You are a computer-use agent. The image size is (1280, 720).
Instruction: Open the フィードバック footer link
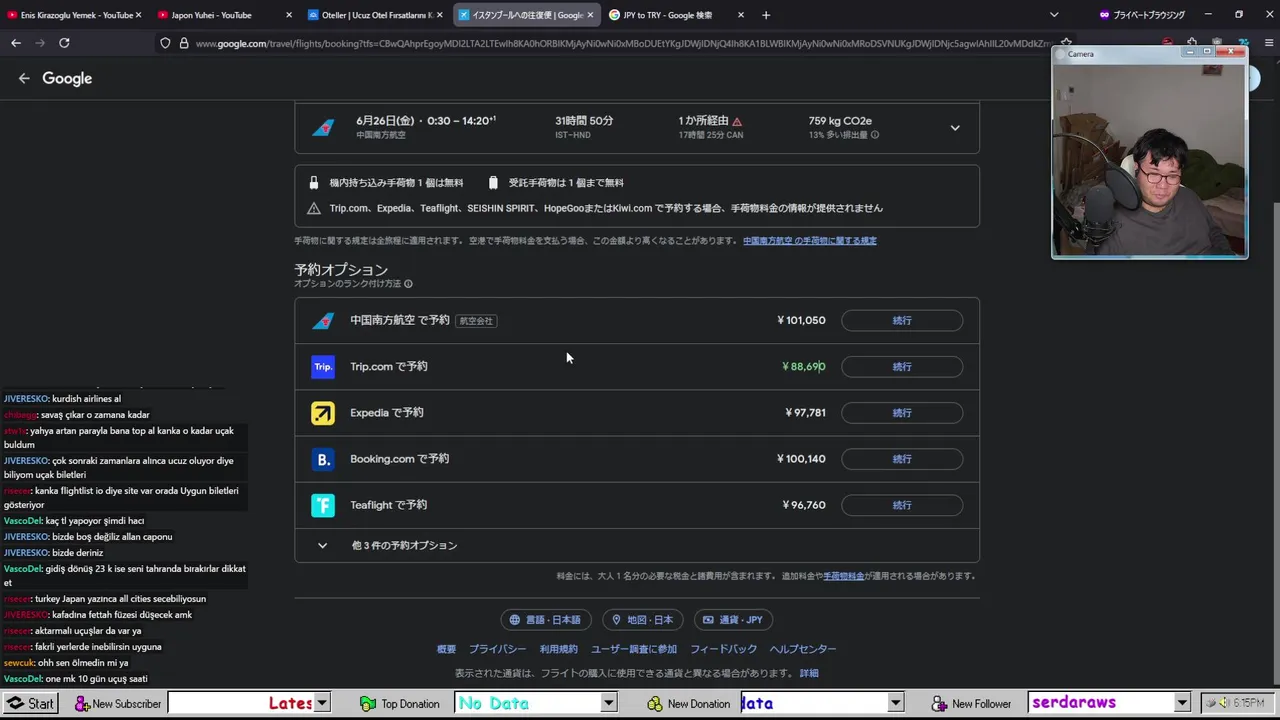coord(723,649)
